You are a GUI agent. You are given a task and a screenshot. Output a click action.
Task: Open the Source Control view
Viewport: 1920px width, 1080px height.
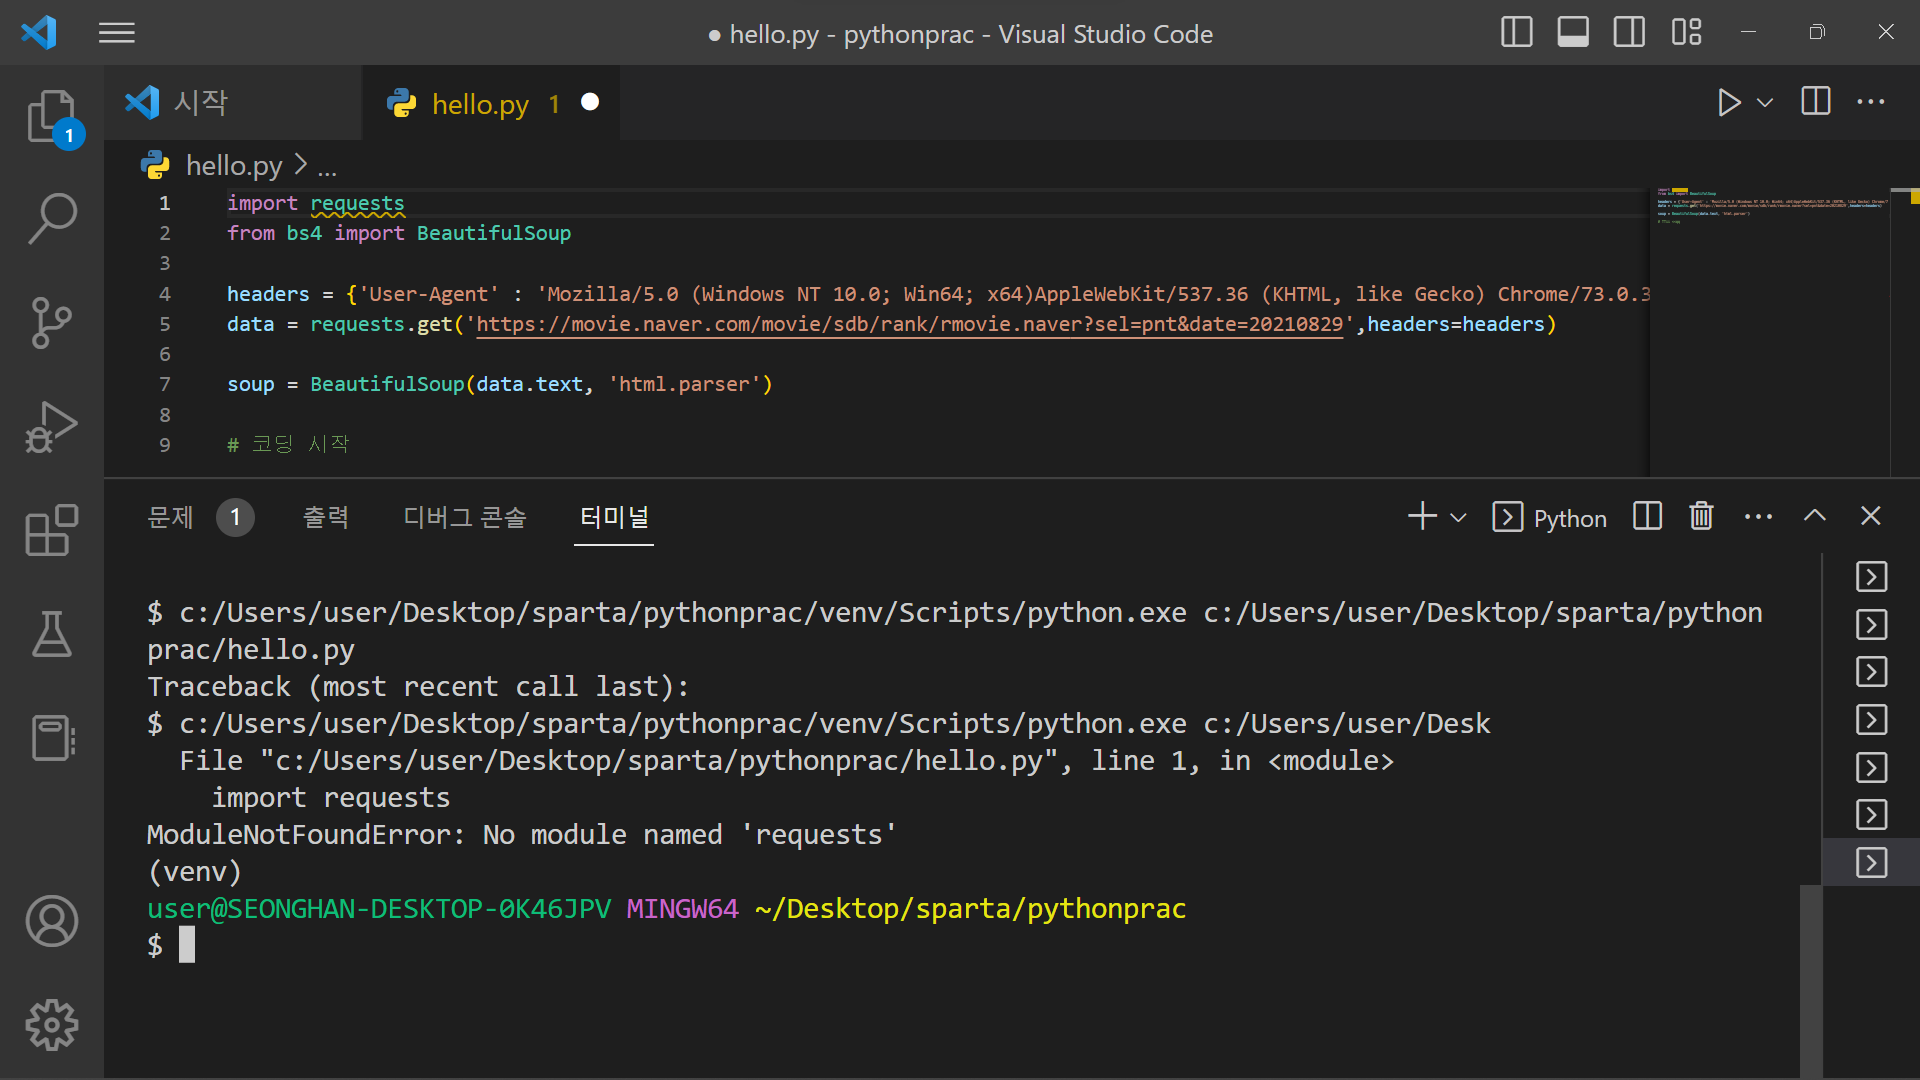[52, 323]
